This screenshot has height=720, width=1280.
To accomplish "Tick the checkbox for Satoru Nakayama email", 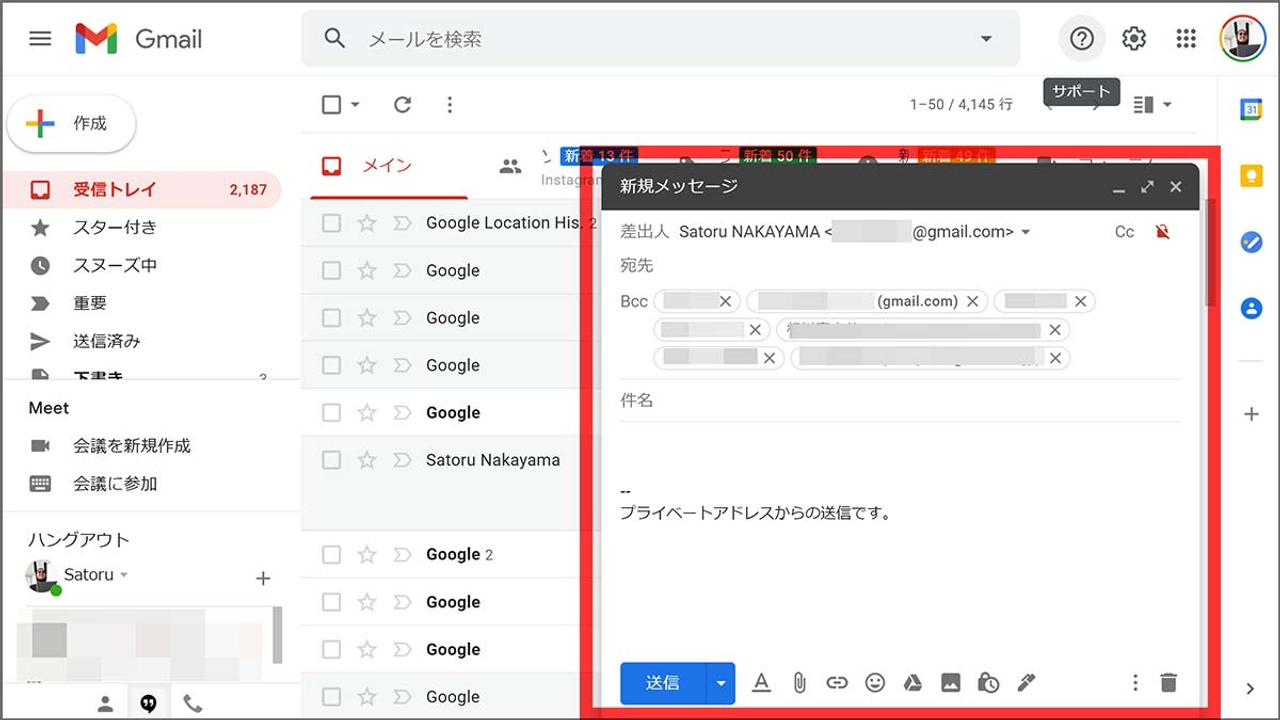I will tap(331, 460).
